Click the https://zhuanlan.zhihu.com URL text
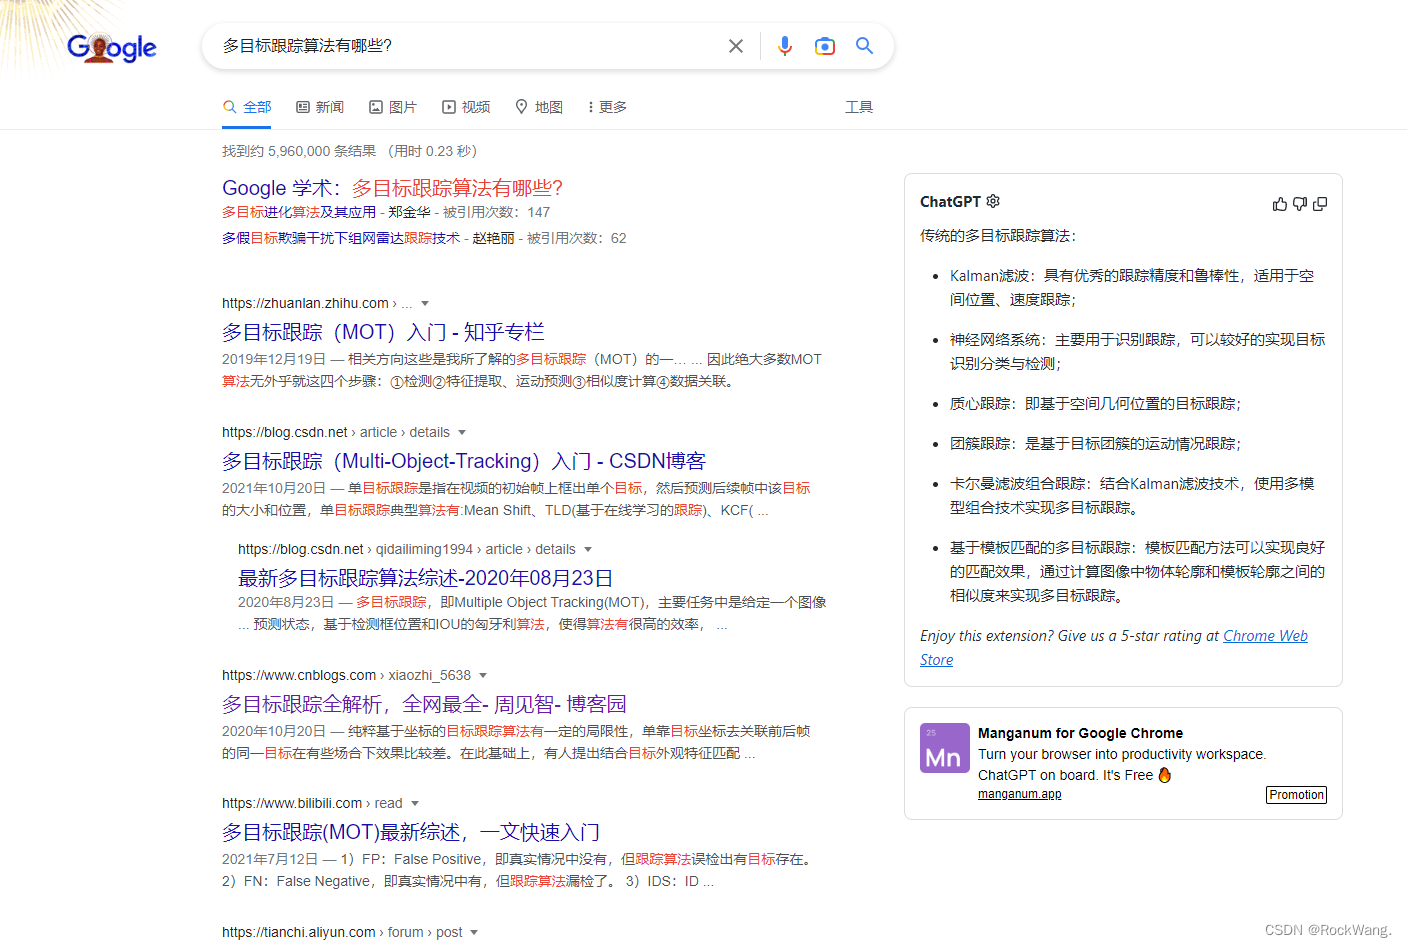 305,303
